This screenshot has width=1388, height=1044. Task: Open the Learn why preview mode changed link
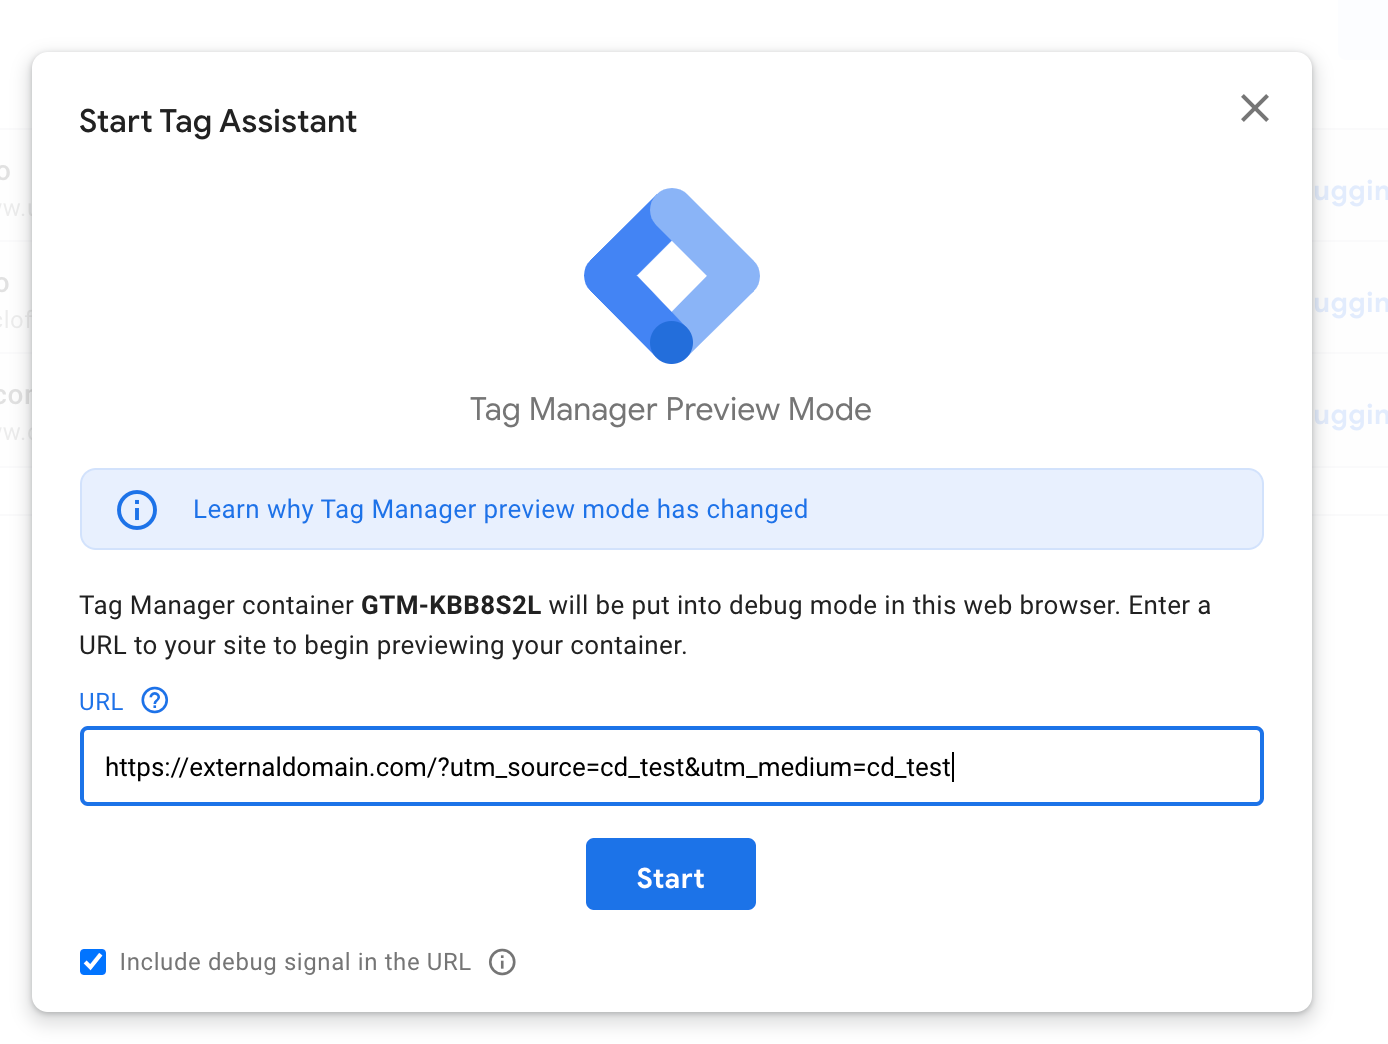[x=500, y=509]
